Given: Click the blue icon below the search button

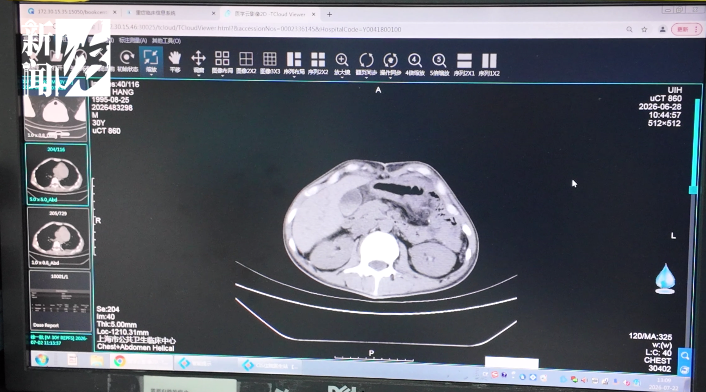Looking at the screenshot, I should click(684, 370).
